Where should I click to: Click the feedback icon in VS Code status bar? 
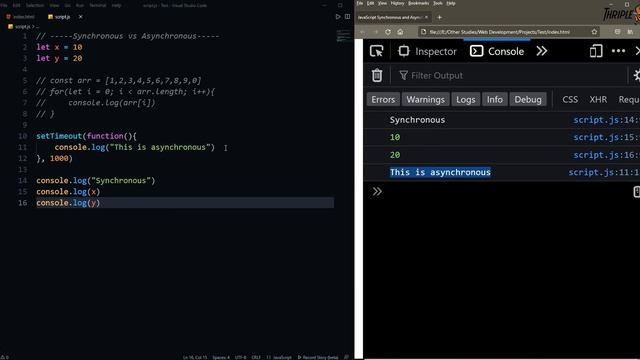click(x=346, y=357)
